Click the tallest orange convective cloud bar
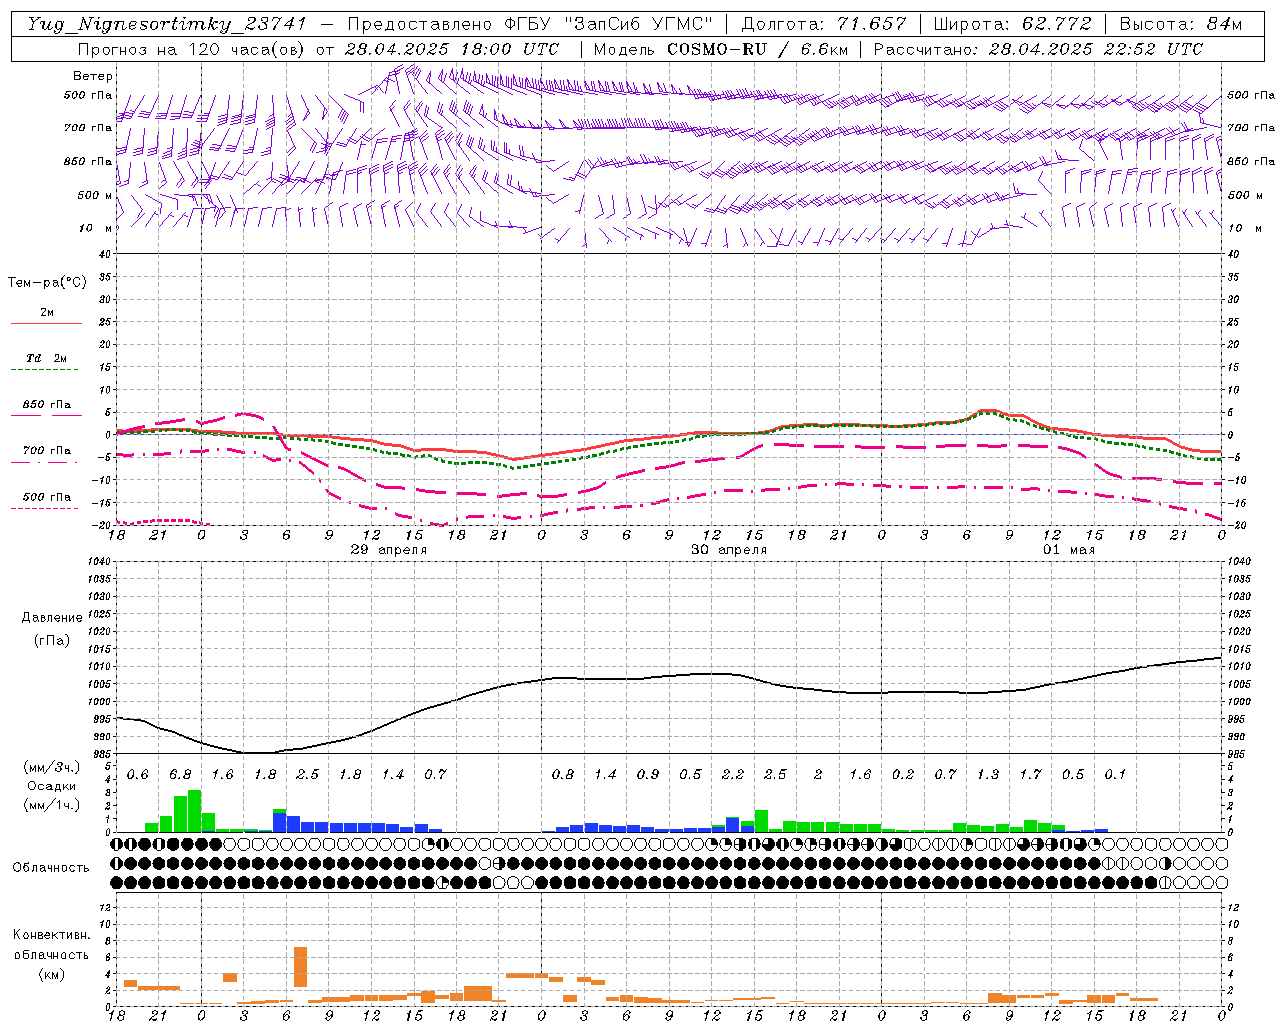Viewport: 1280px width, 1024px height. click(300, 967)
